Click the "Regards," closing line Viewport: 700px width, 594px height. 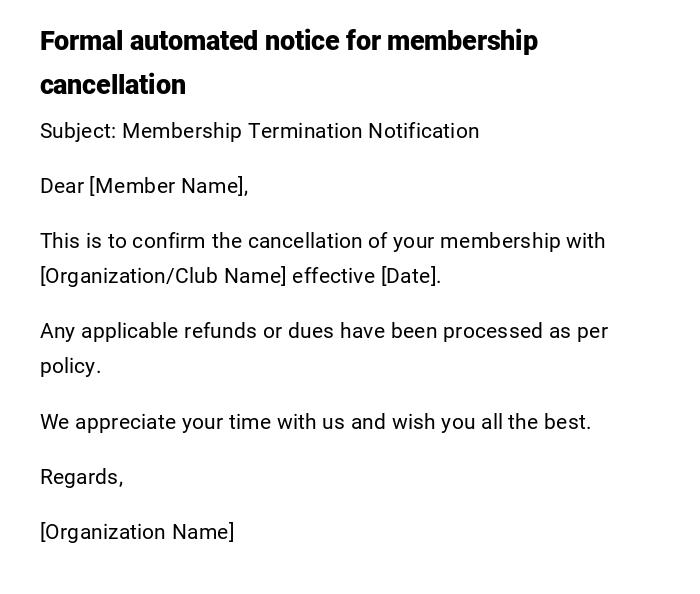(81, 477)
